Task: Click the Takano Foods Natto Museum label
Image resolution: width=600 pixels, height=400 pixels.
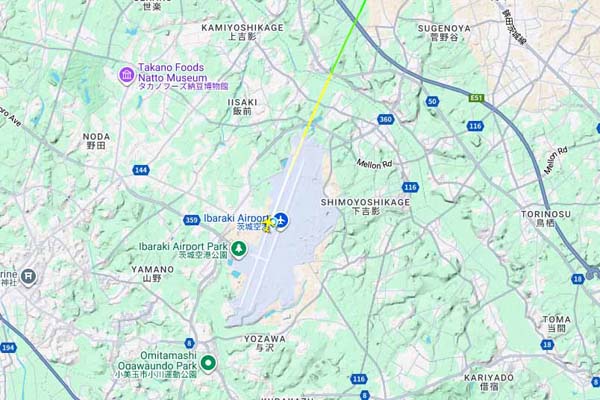Action: click(x=173, y=73)
